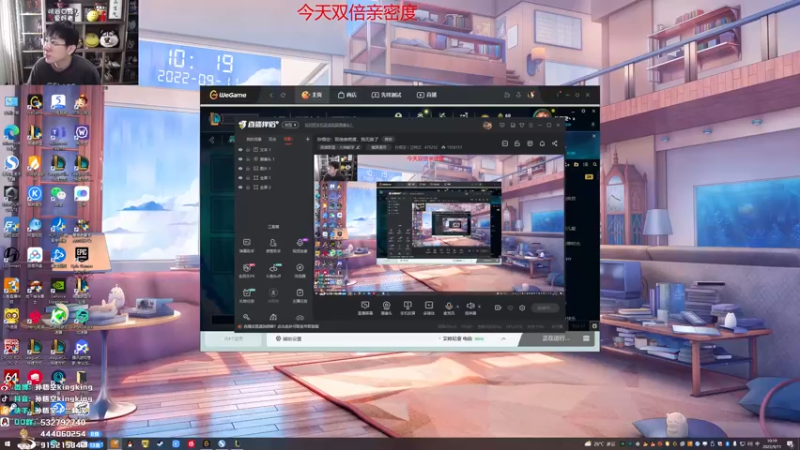Open WeGame shop tab (商店)

347,95
